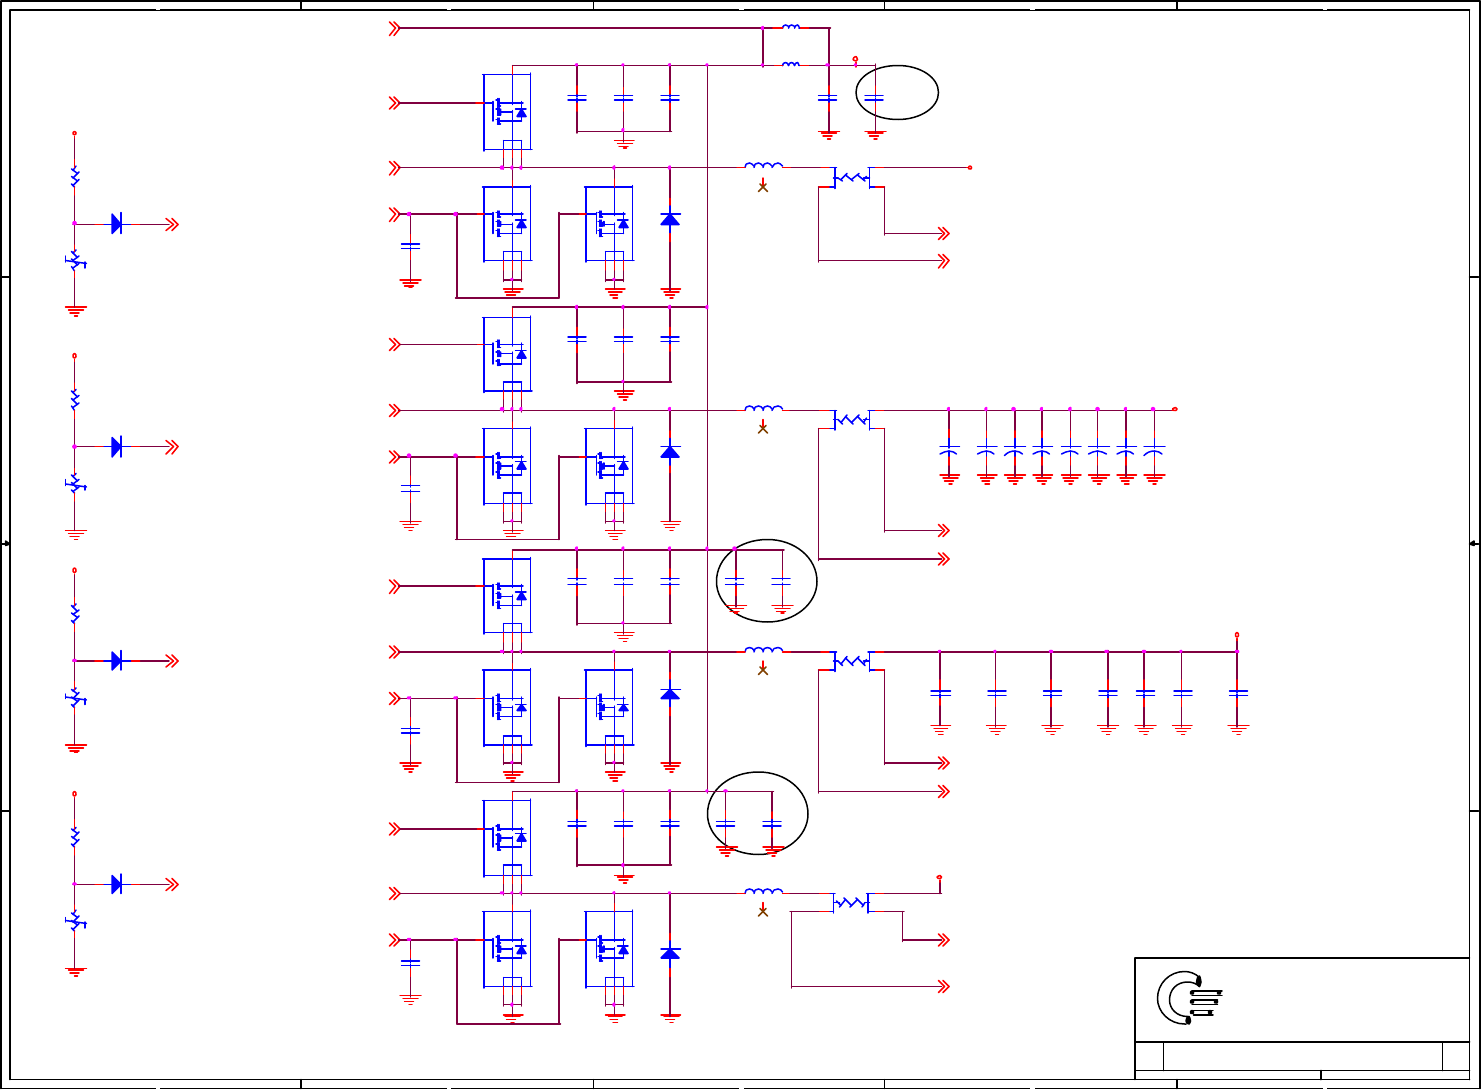Select the output inductor of the second phase
The width and height of the screenshot is (1481, 1090).
pyautogui.click(x=764, y=408)
